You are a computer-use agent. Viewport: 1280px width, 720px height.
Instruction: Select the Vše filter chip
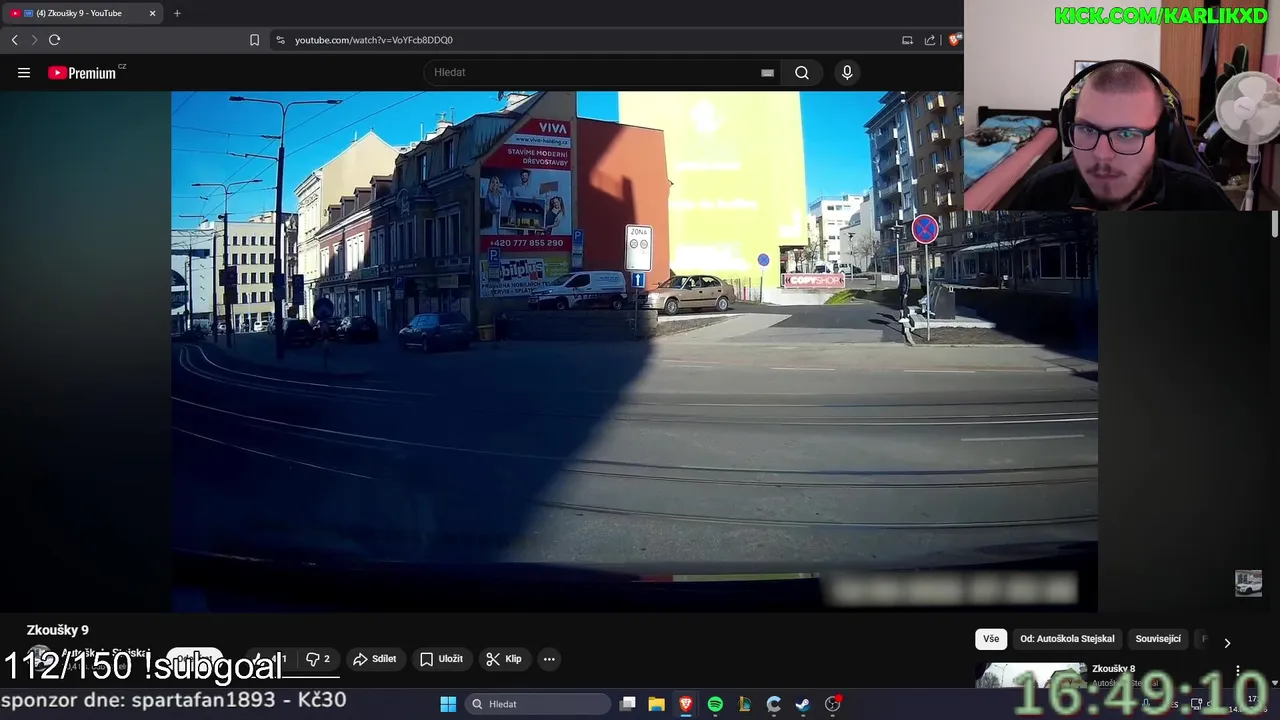click(x=990, y=639)
